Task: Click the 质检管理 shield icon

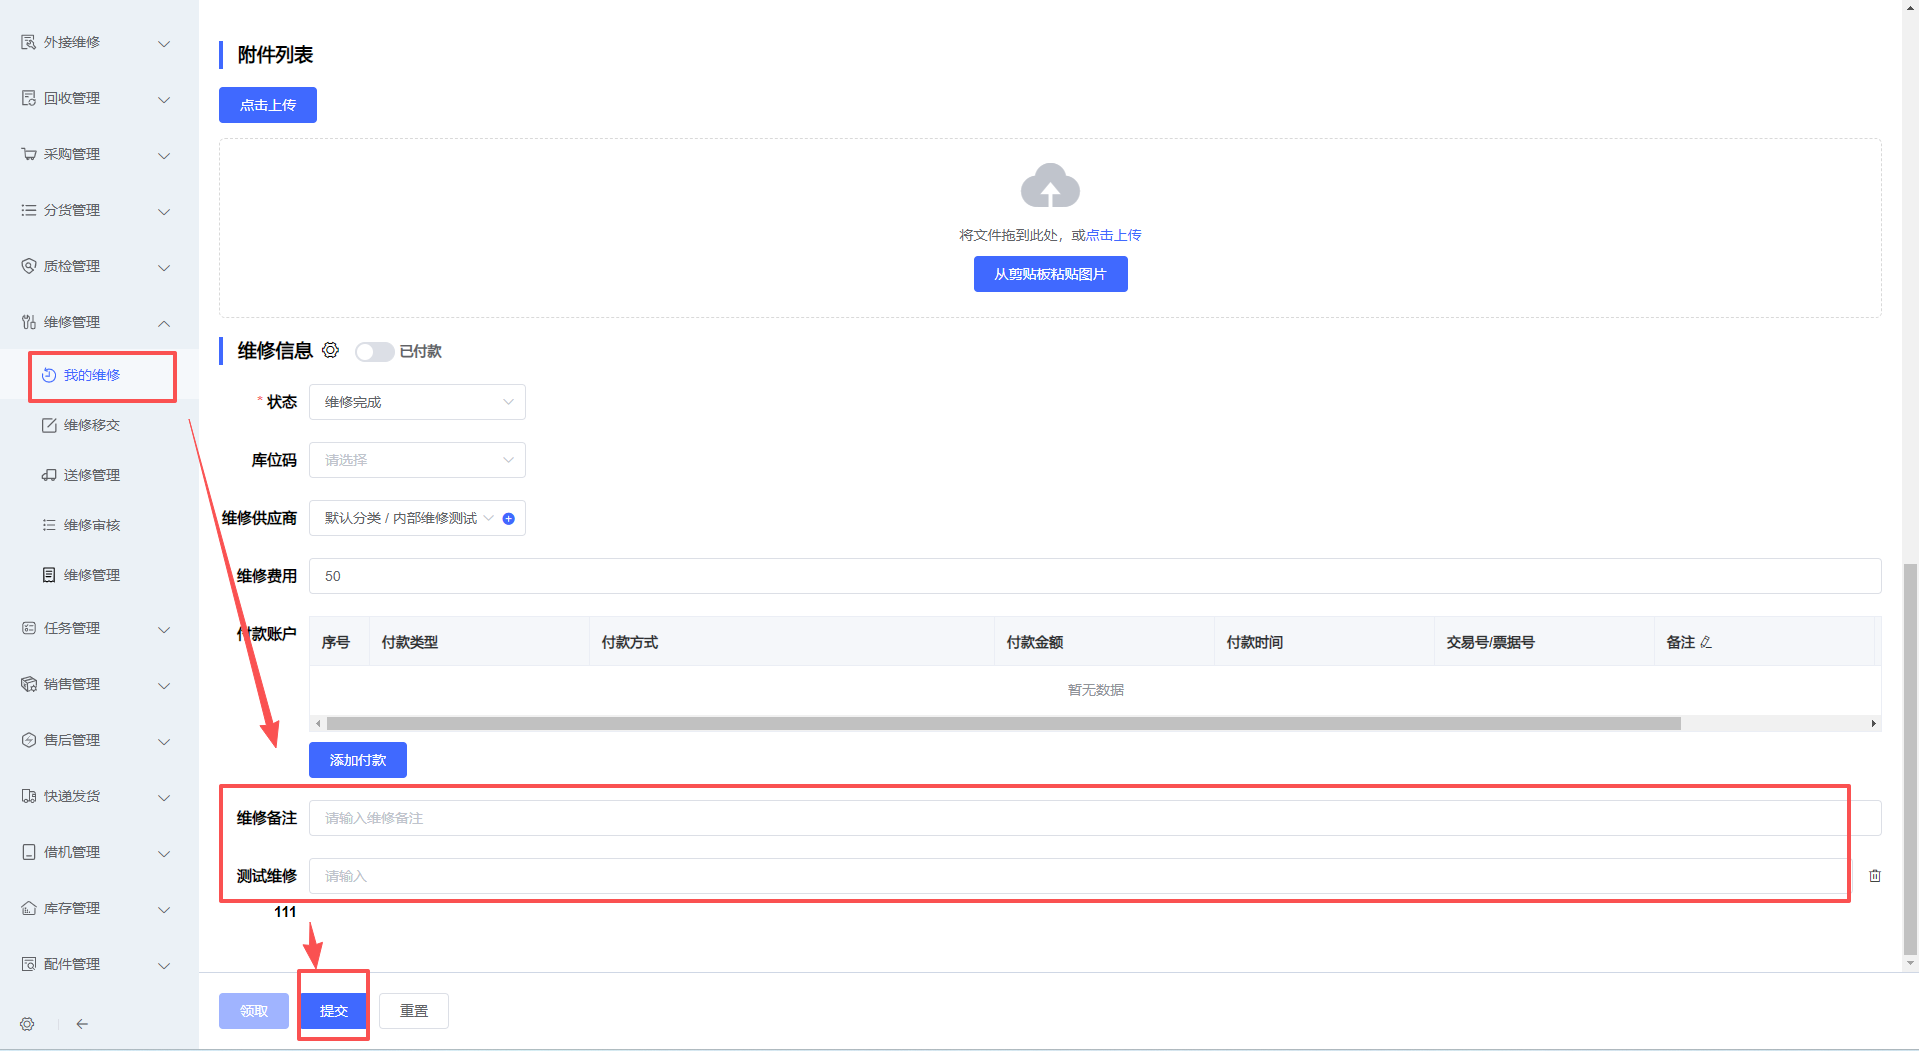Action: point(29,266)
